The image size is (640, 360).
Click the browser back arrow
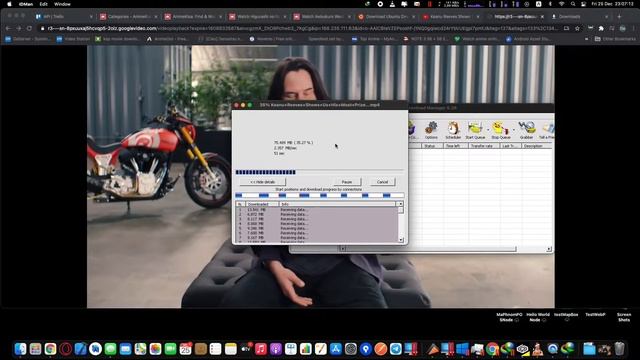click(x=8, y=29)
